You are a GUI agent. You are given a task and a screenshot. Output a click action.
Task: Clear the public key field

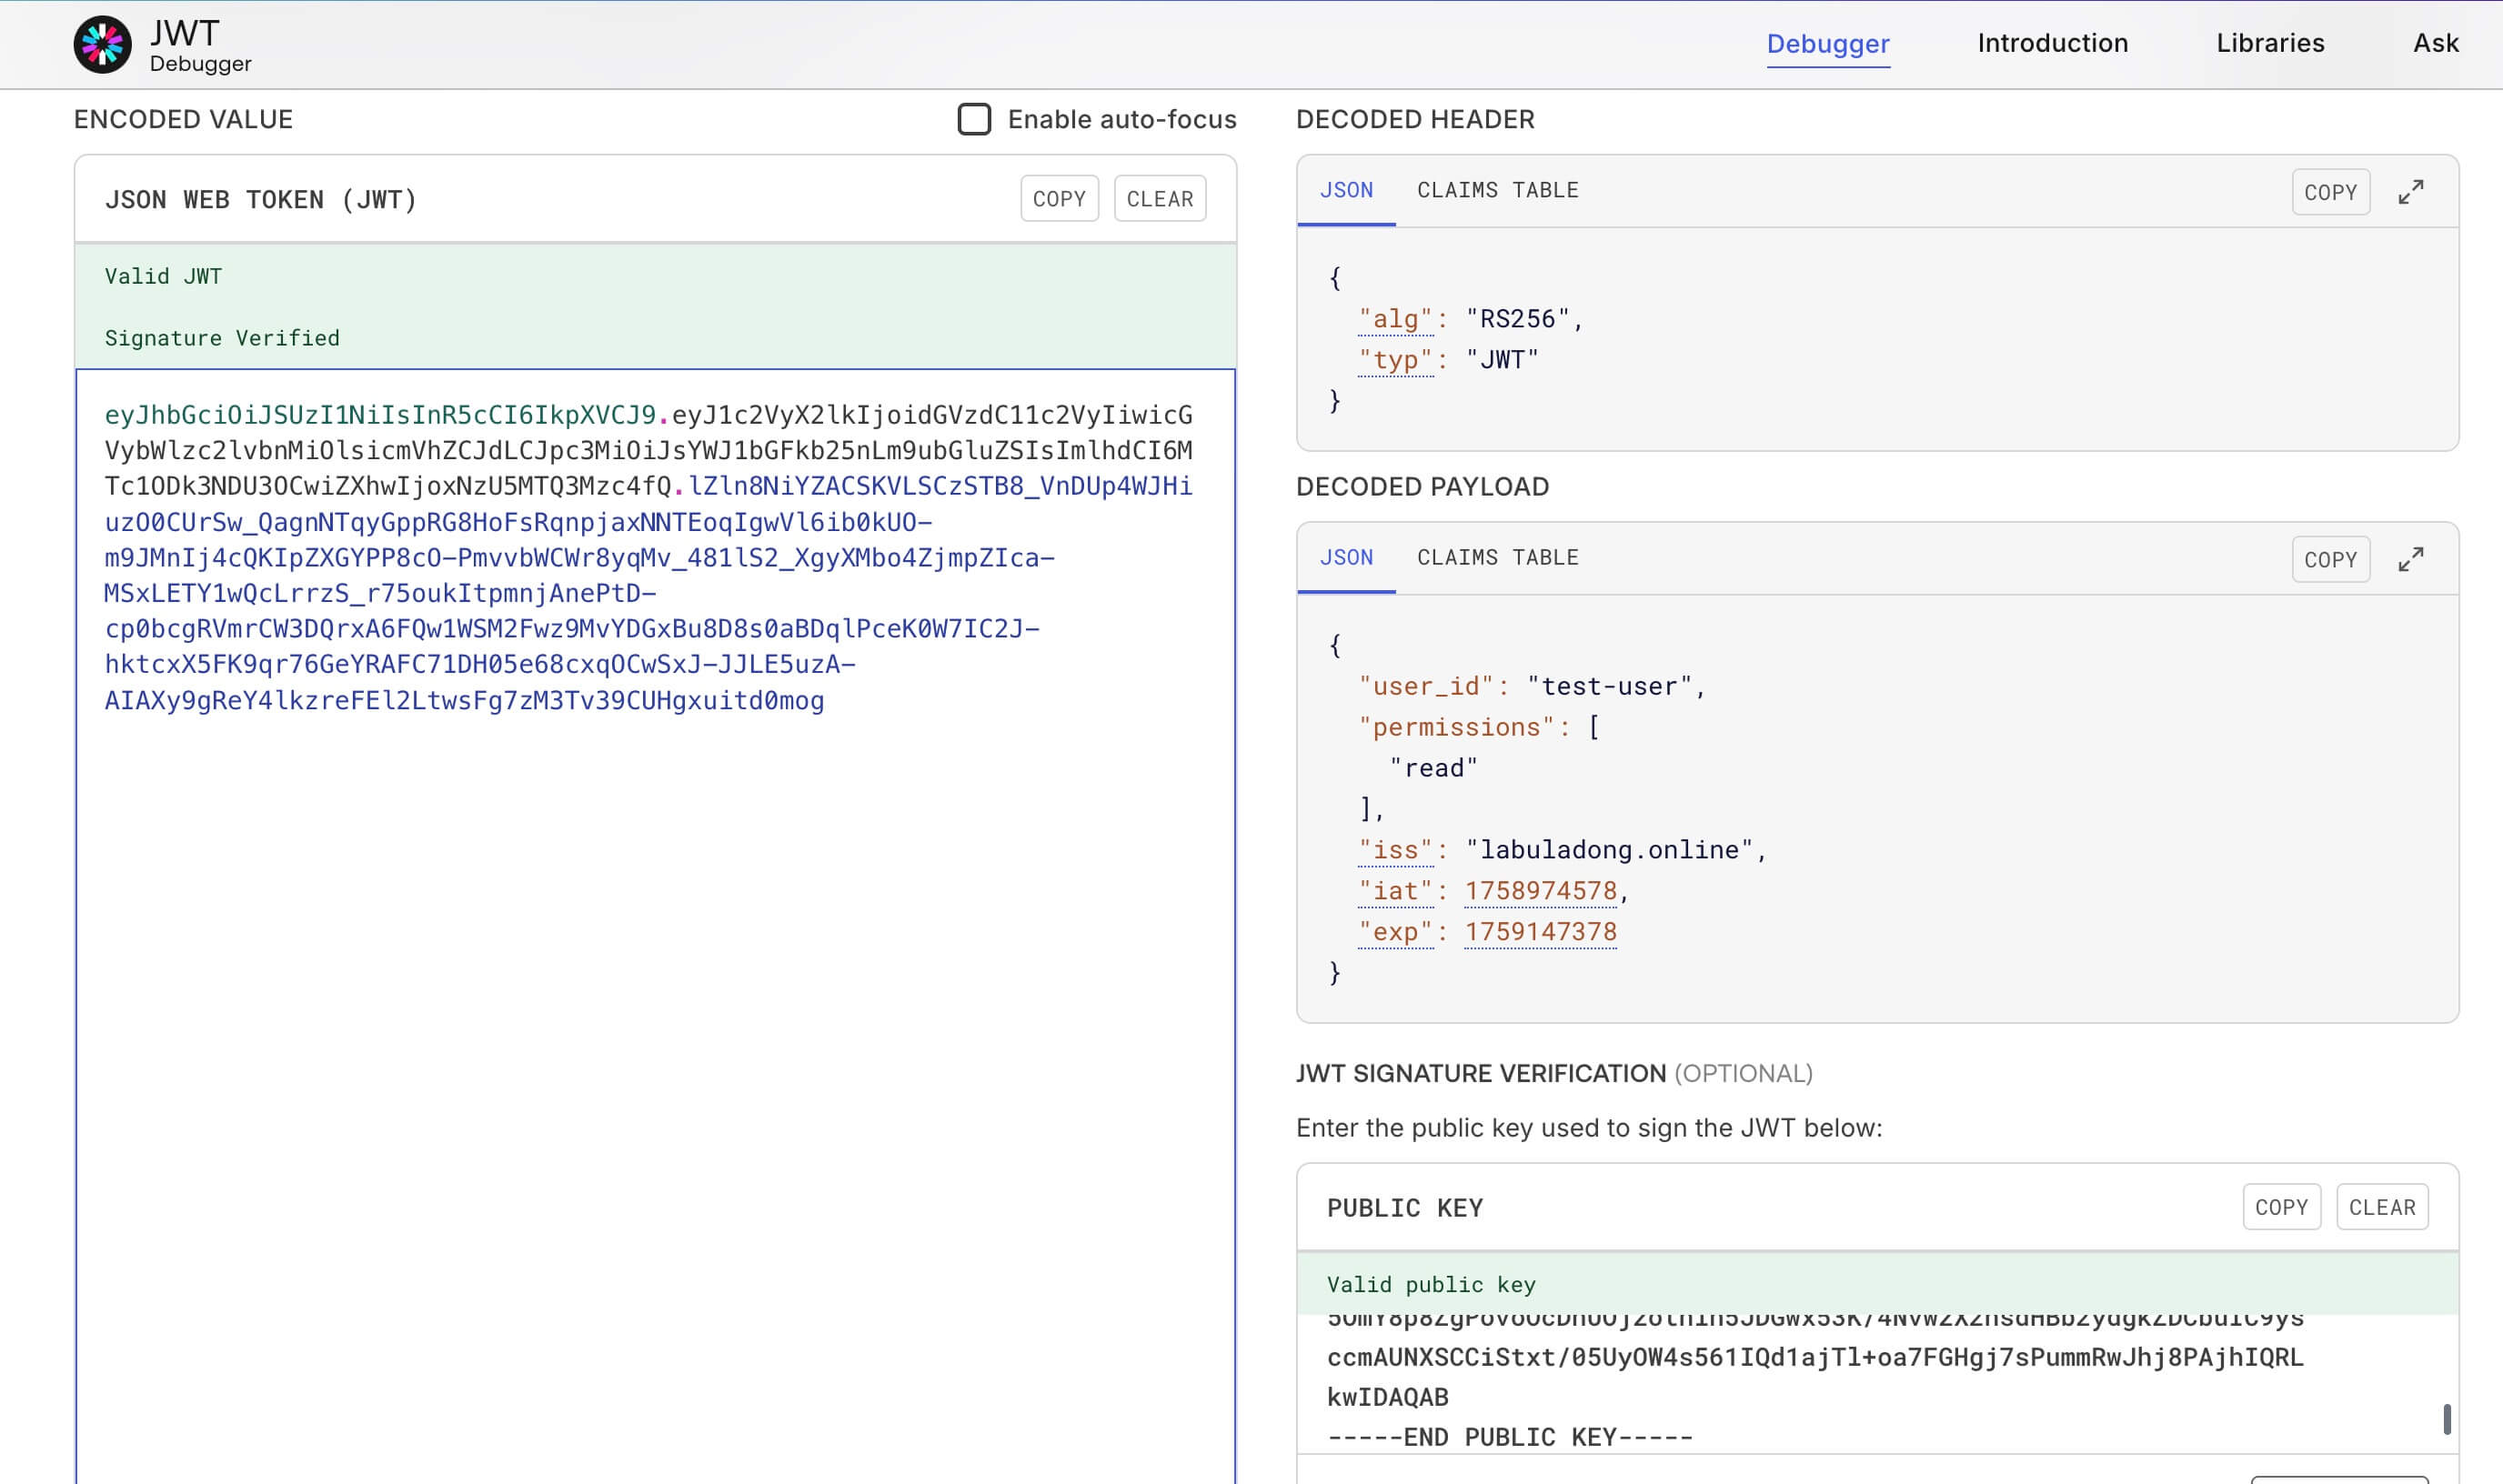coord(2381,1207)
